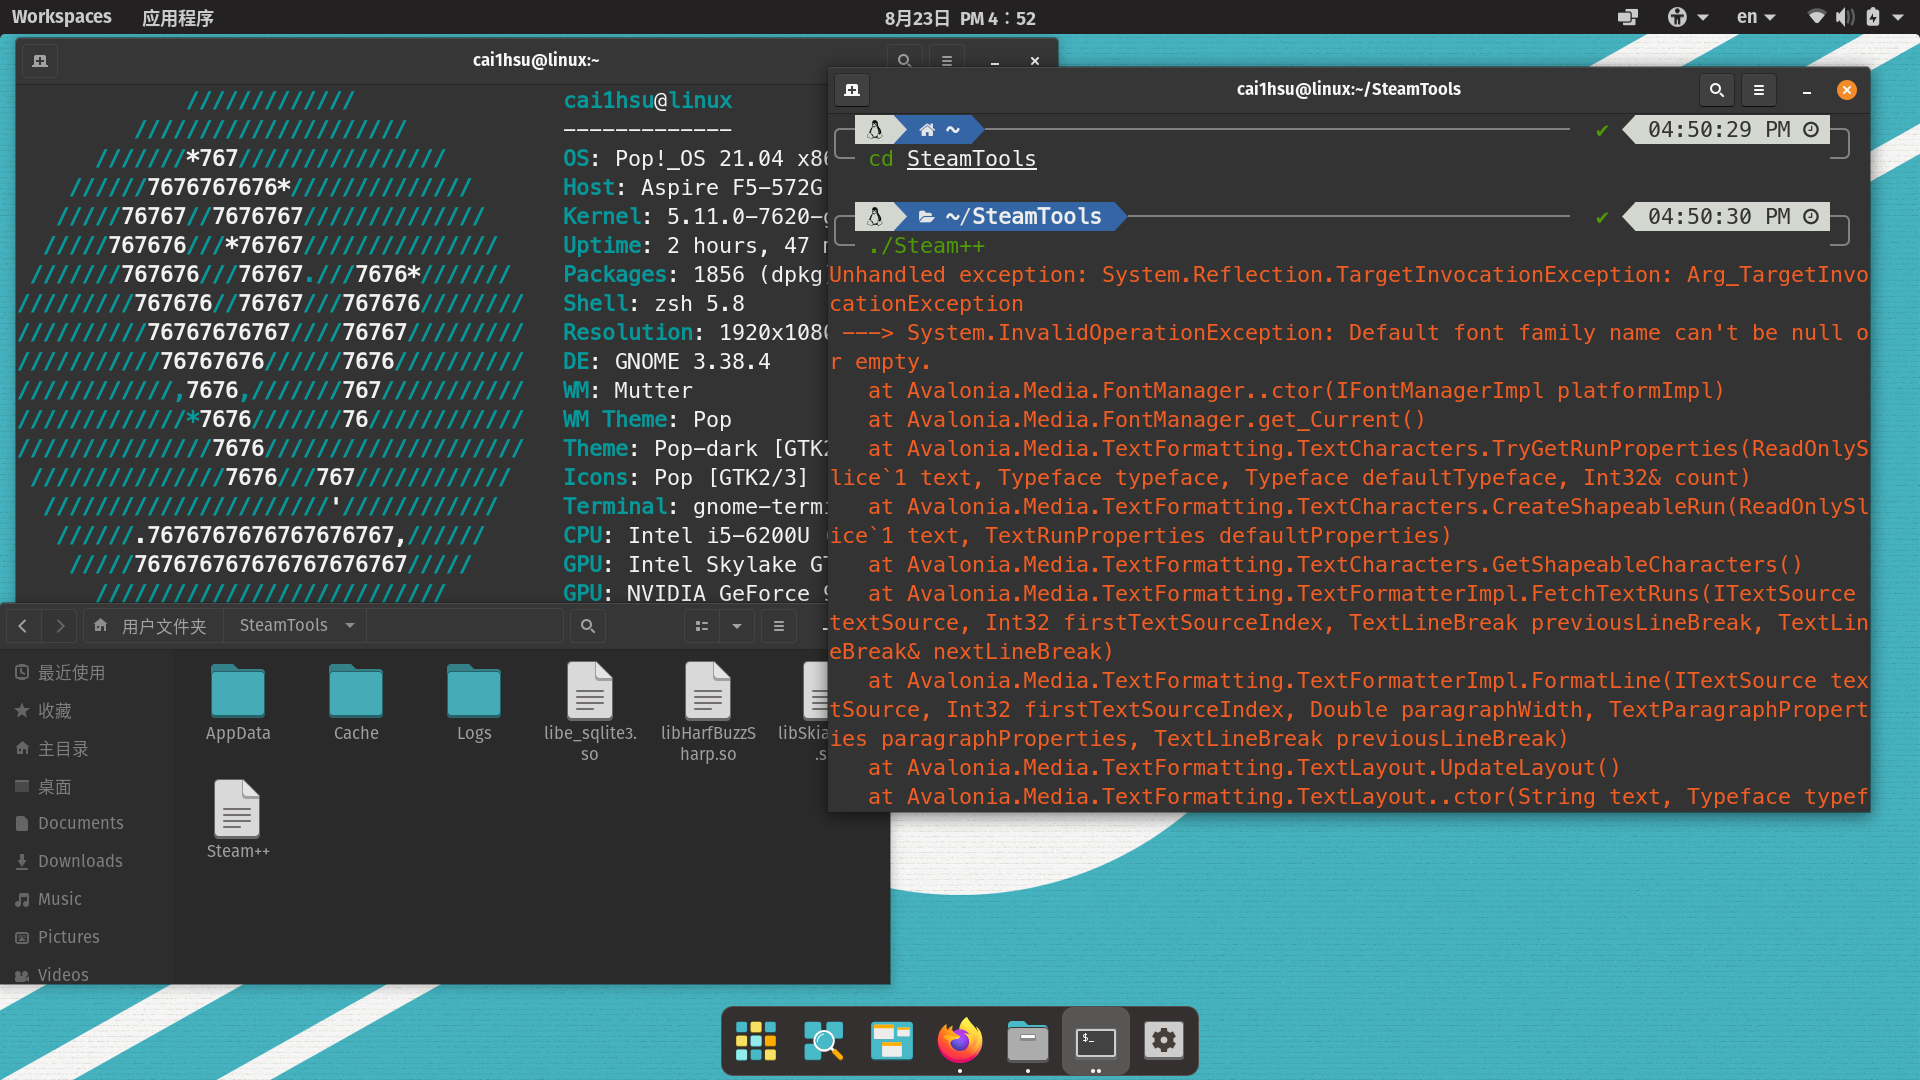Open the file manager hamburger menu
The height and width of the screenshot is (1080, 1920).
coord(779,626)
